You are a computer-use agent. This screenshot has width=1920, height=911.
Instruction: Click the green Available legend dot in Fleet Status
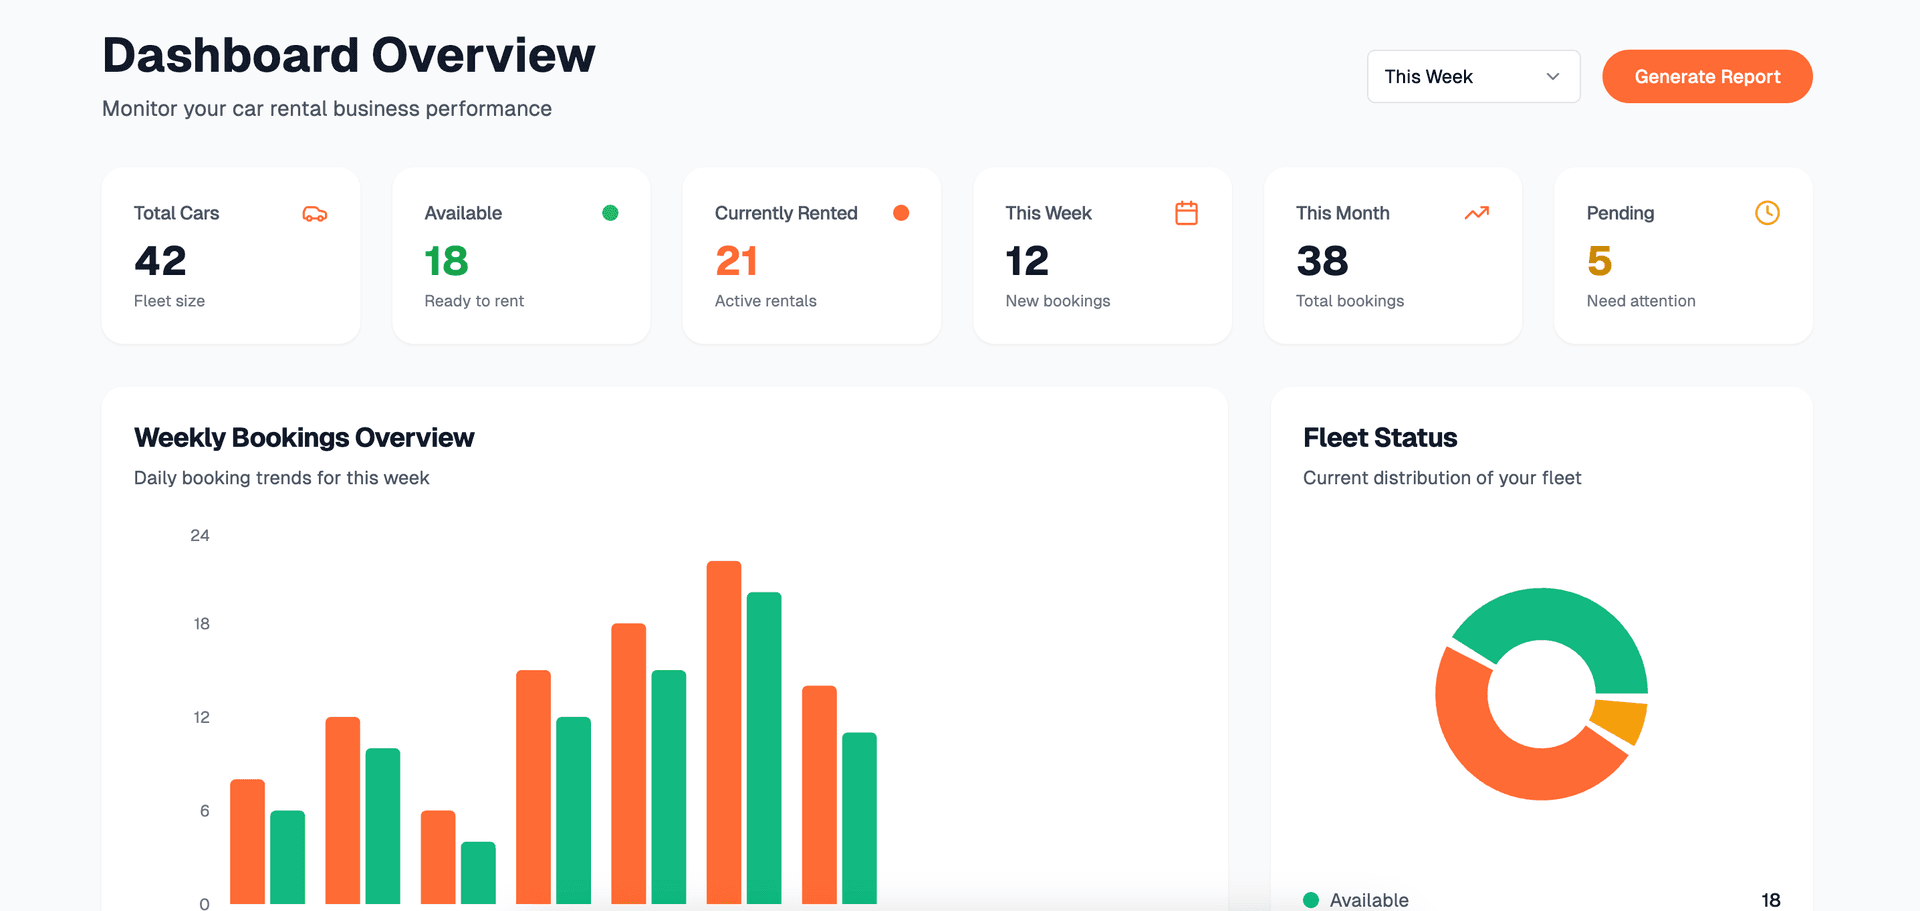point(1310,900)
